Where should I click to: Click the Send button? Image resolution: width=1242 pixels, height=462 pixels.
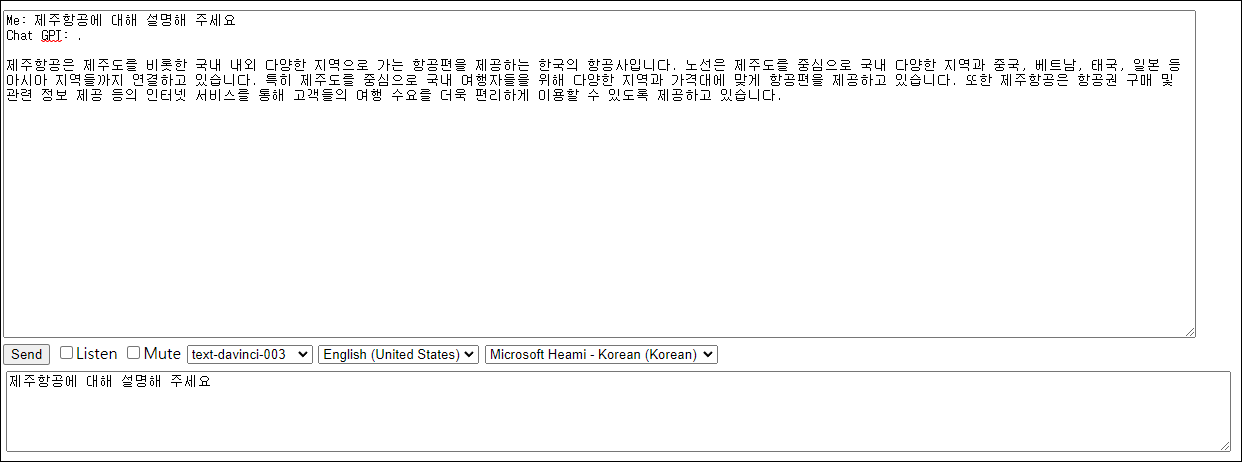(x=26, y=354)
